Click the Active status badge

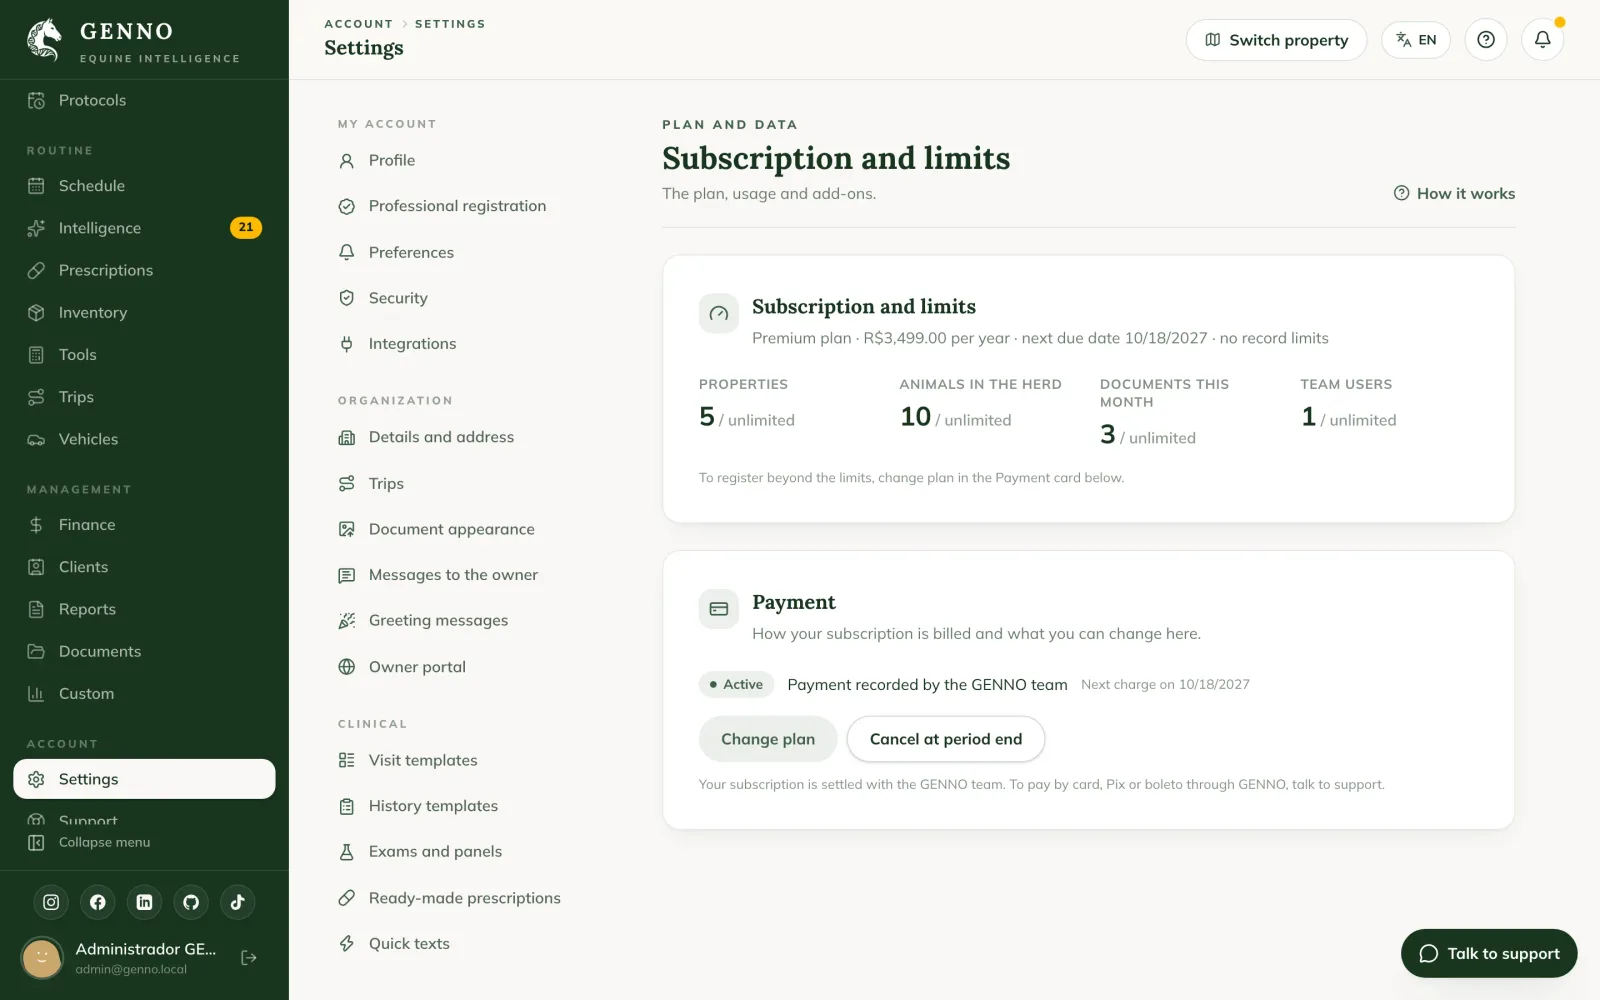(x=736, y=685)
